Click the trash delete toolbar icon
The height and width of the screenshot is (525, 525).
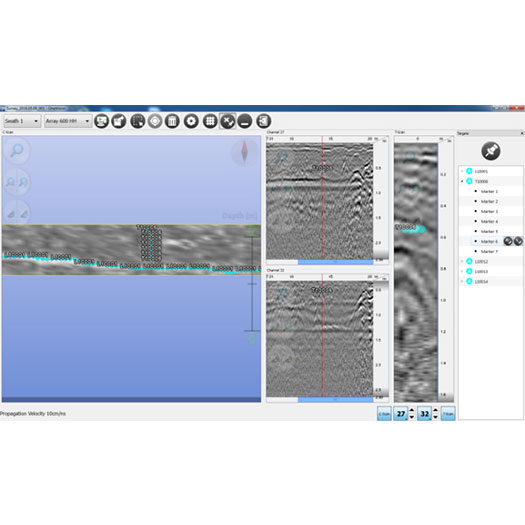pyautogui.click(x=172, y=121)
